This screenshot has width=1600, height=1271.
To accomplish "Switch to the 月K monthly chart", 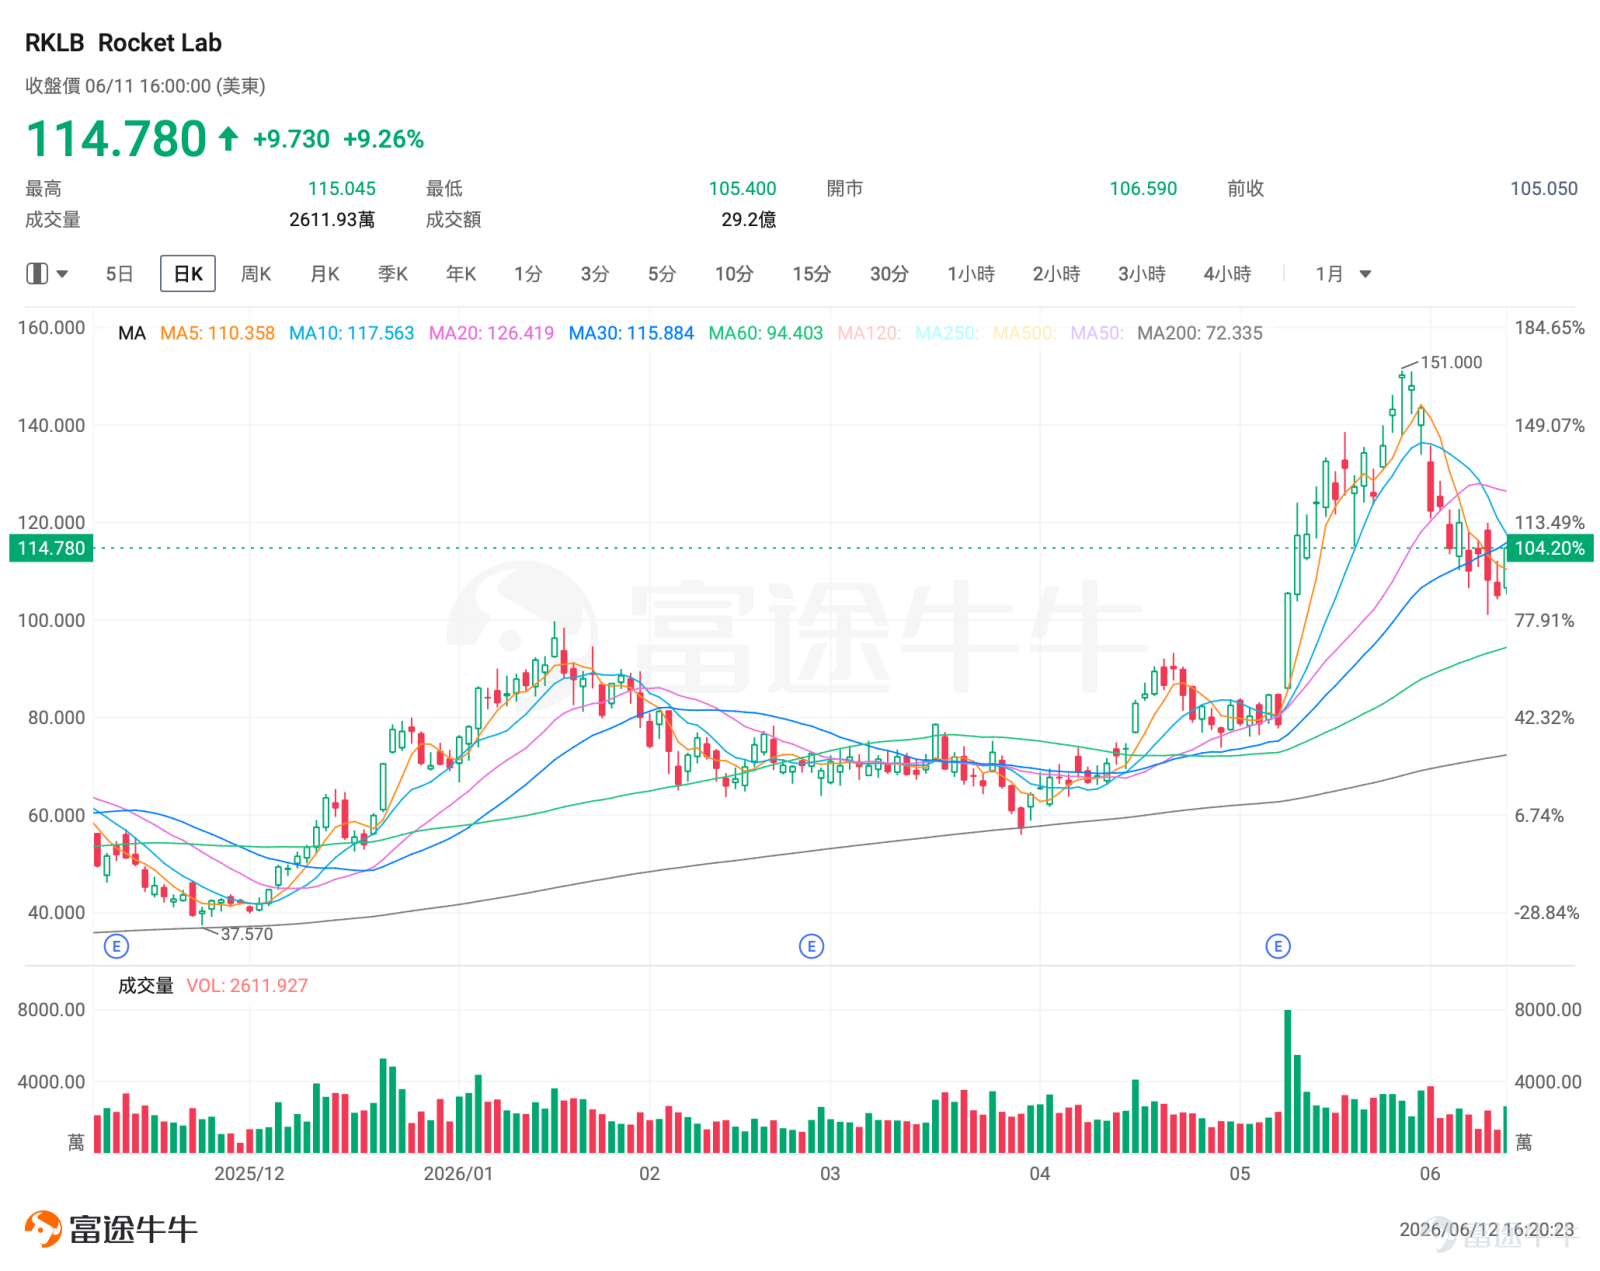I will (x=325, y=274).
